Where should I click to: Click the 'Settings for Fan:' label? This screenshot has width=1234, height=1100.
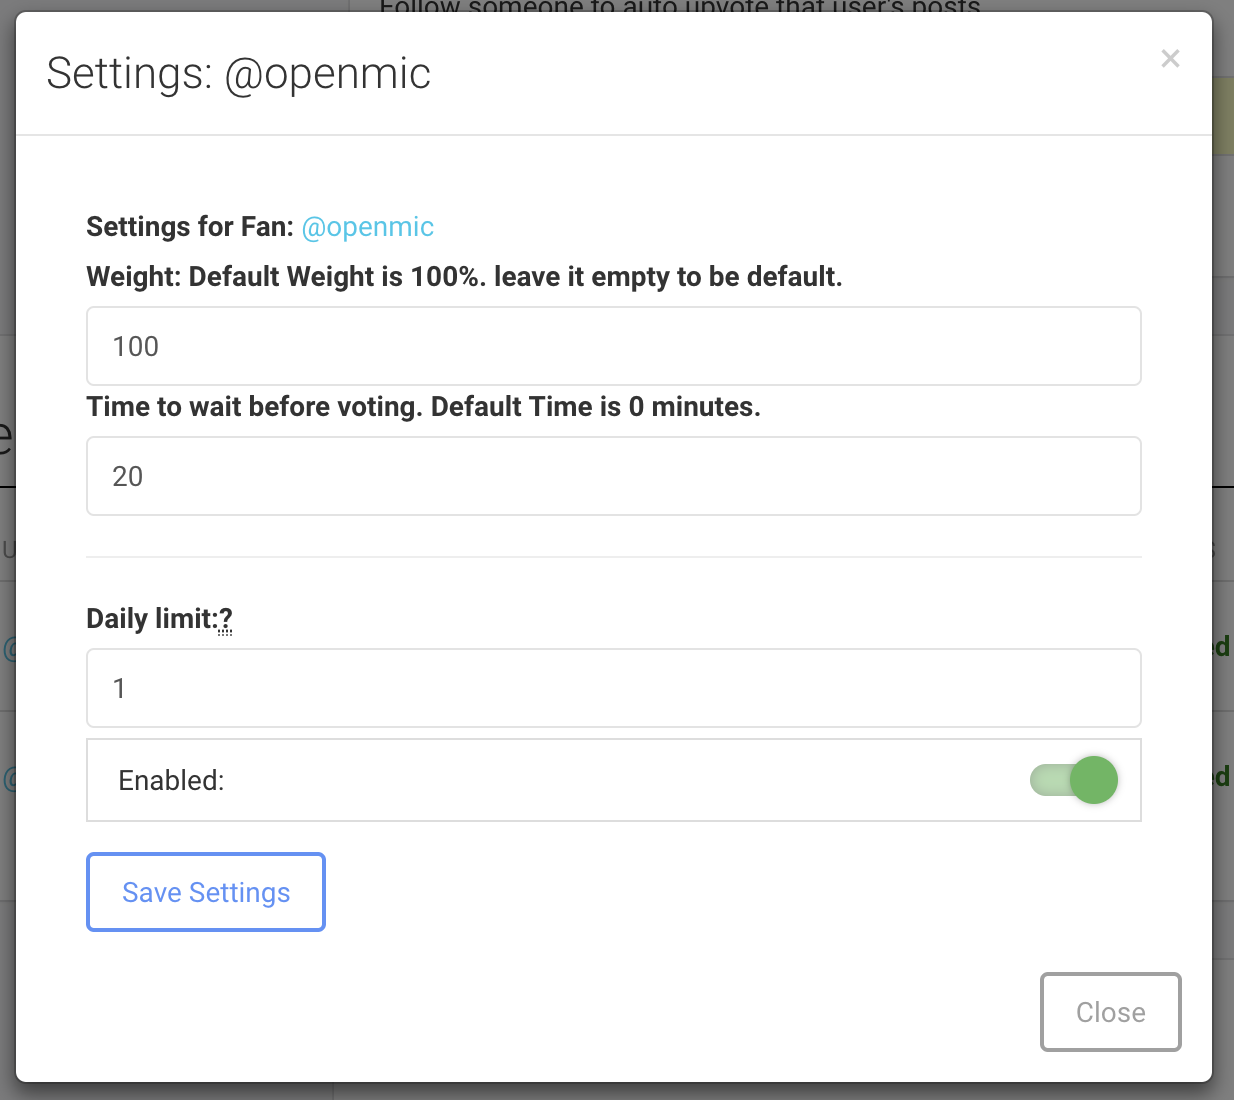click(x=189, y=227)
